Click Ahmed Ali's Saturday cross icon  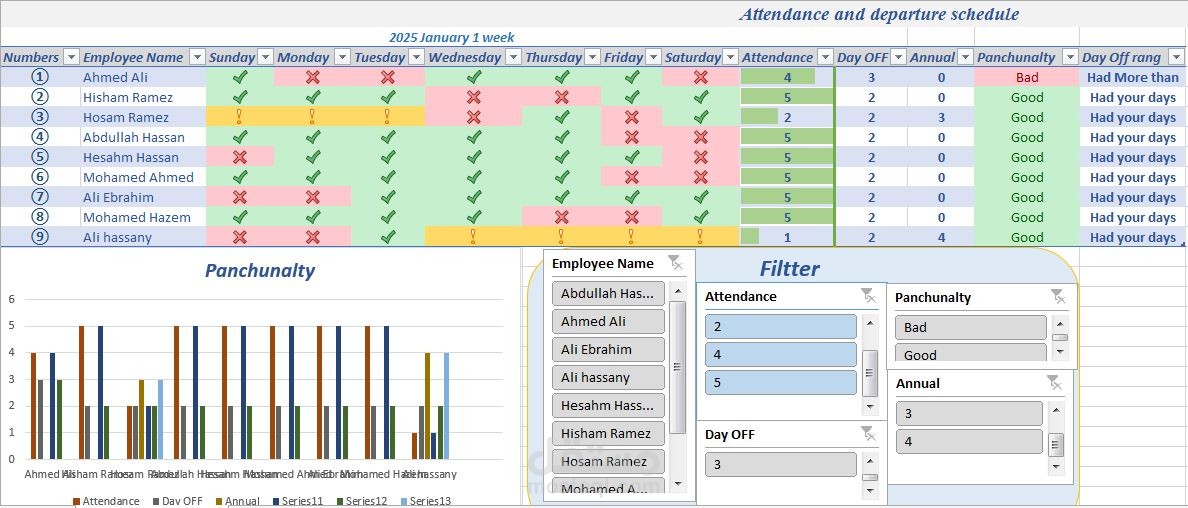(x=700, y=77)
